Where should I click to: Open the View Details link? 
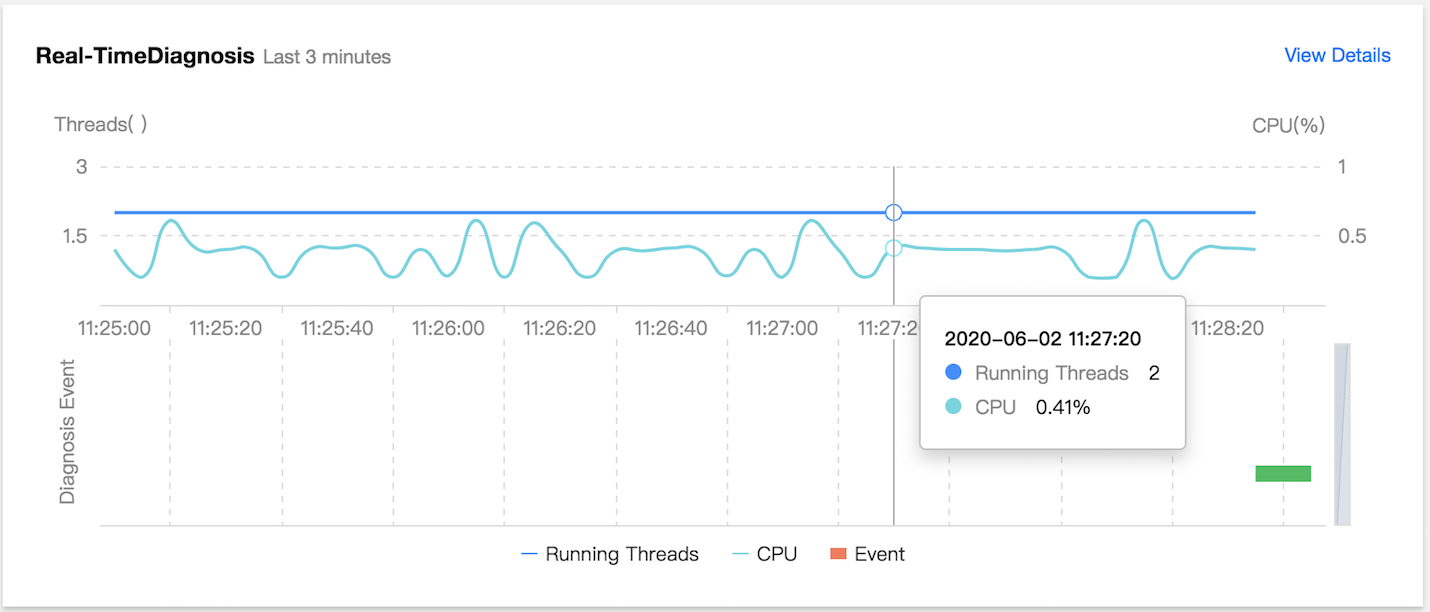point(1337,55)
